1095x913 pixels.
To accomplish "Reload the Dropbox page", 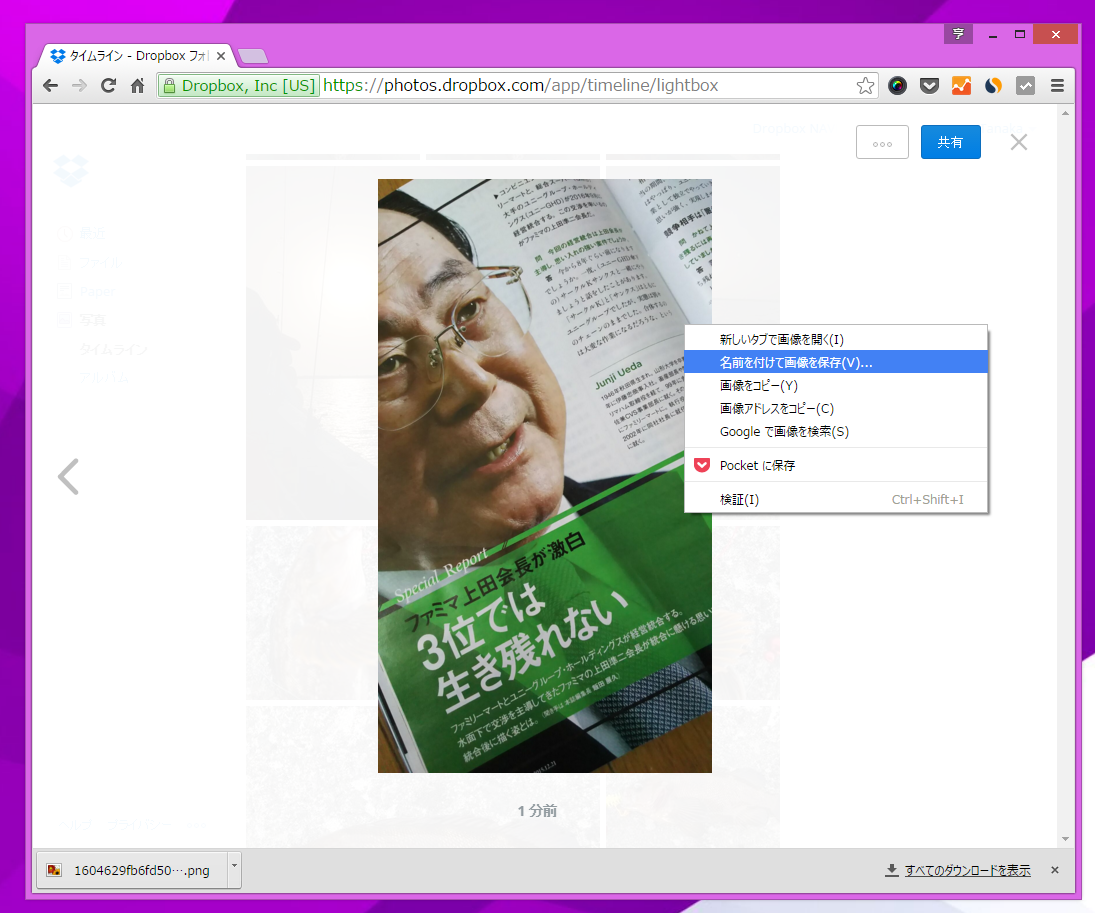I will point(108,86).
